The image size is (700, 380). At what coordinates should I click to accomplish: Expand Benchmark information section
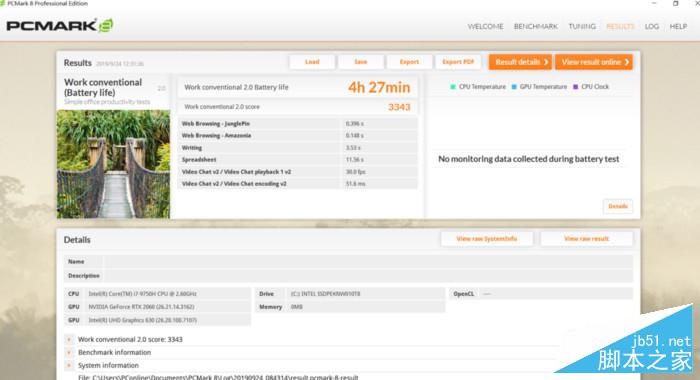pyautogui.click(x=69, y=352)
